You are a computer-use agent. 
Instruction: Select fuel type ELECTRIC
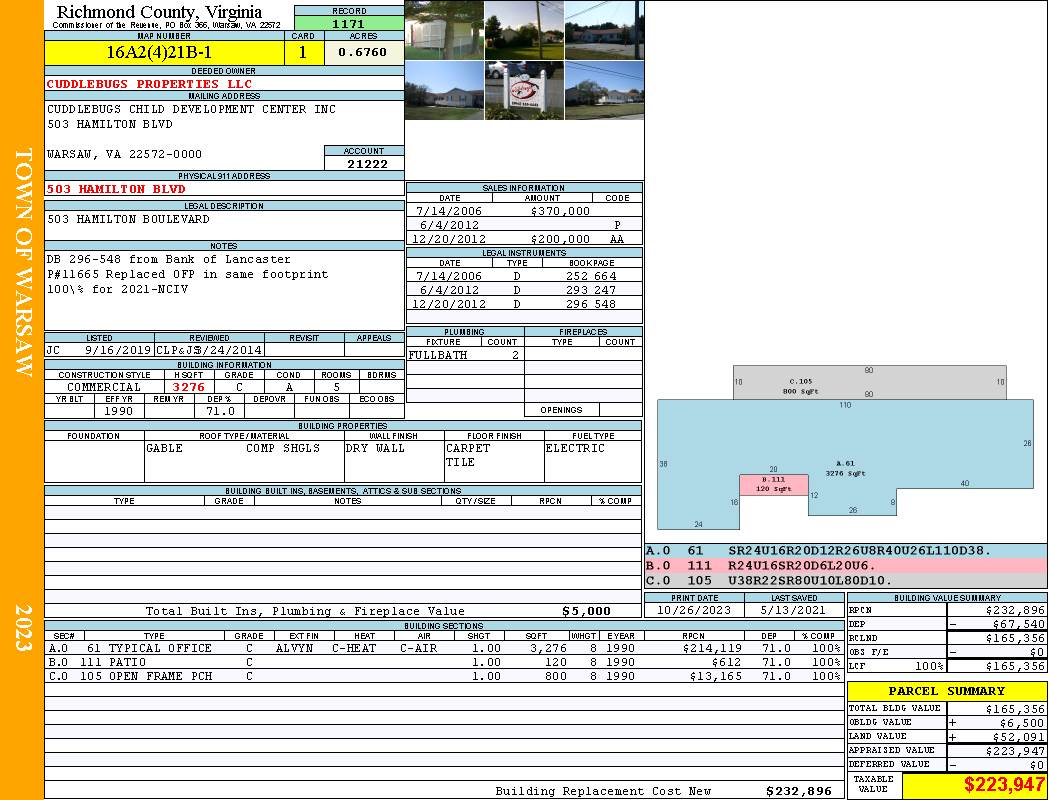click(x=575, y=448)
